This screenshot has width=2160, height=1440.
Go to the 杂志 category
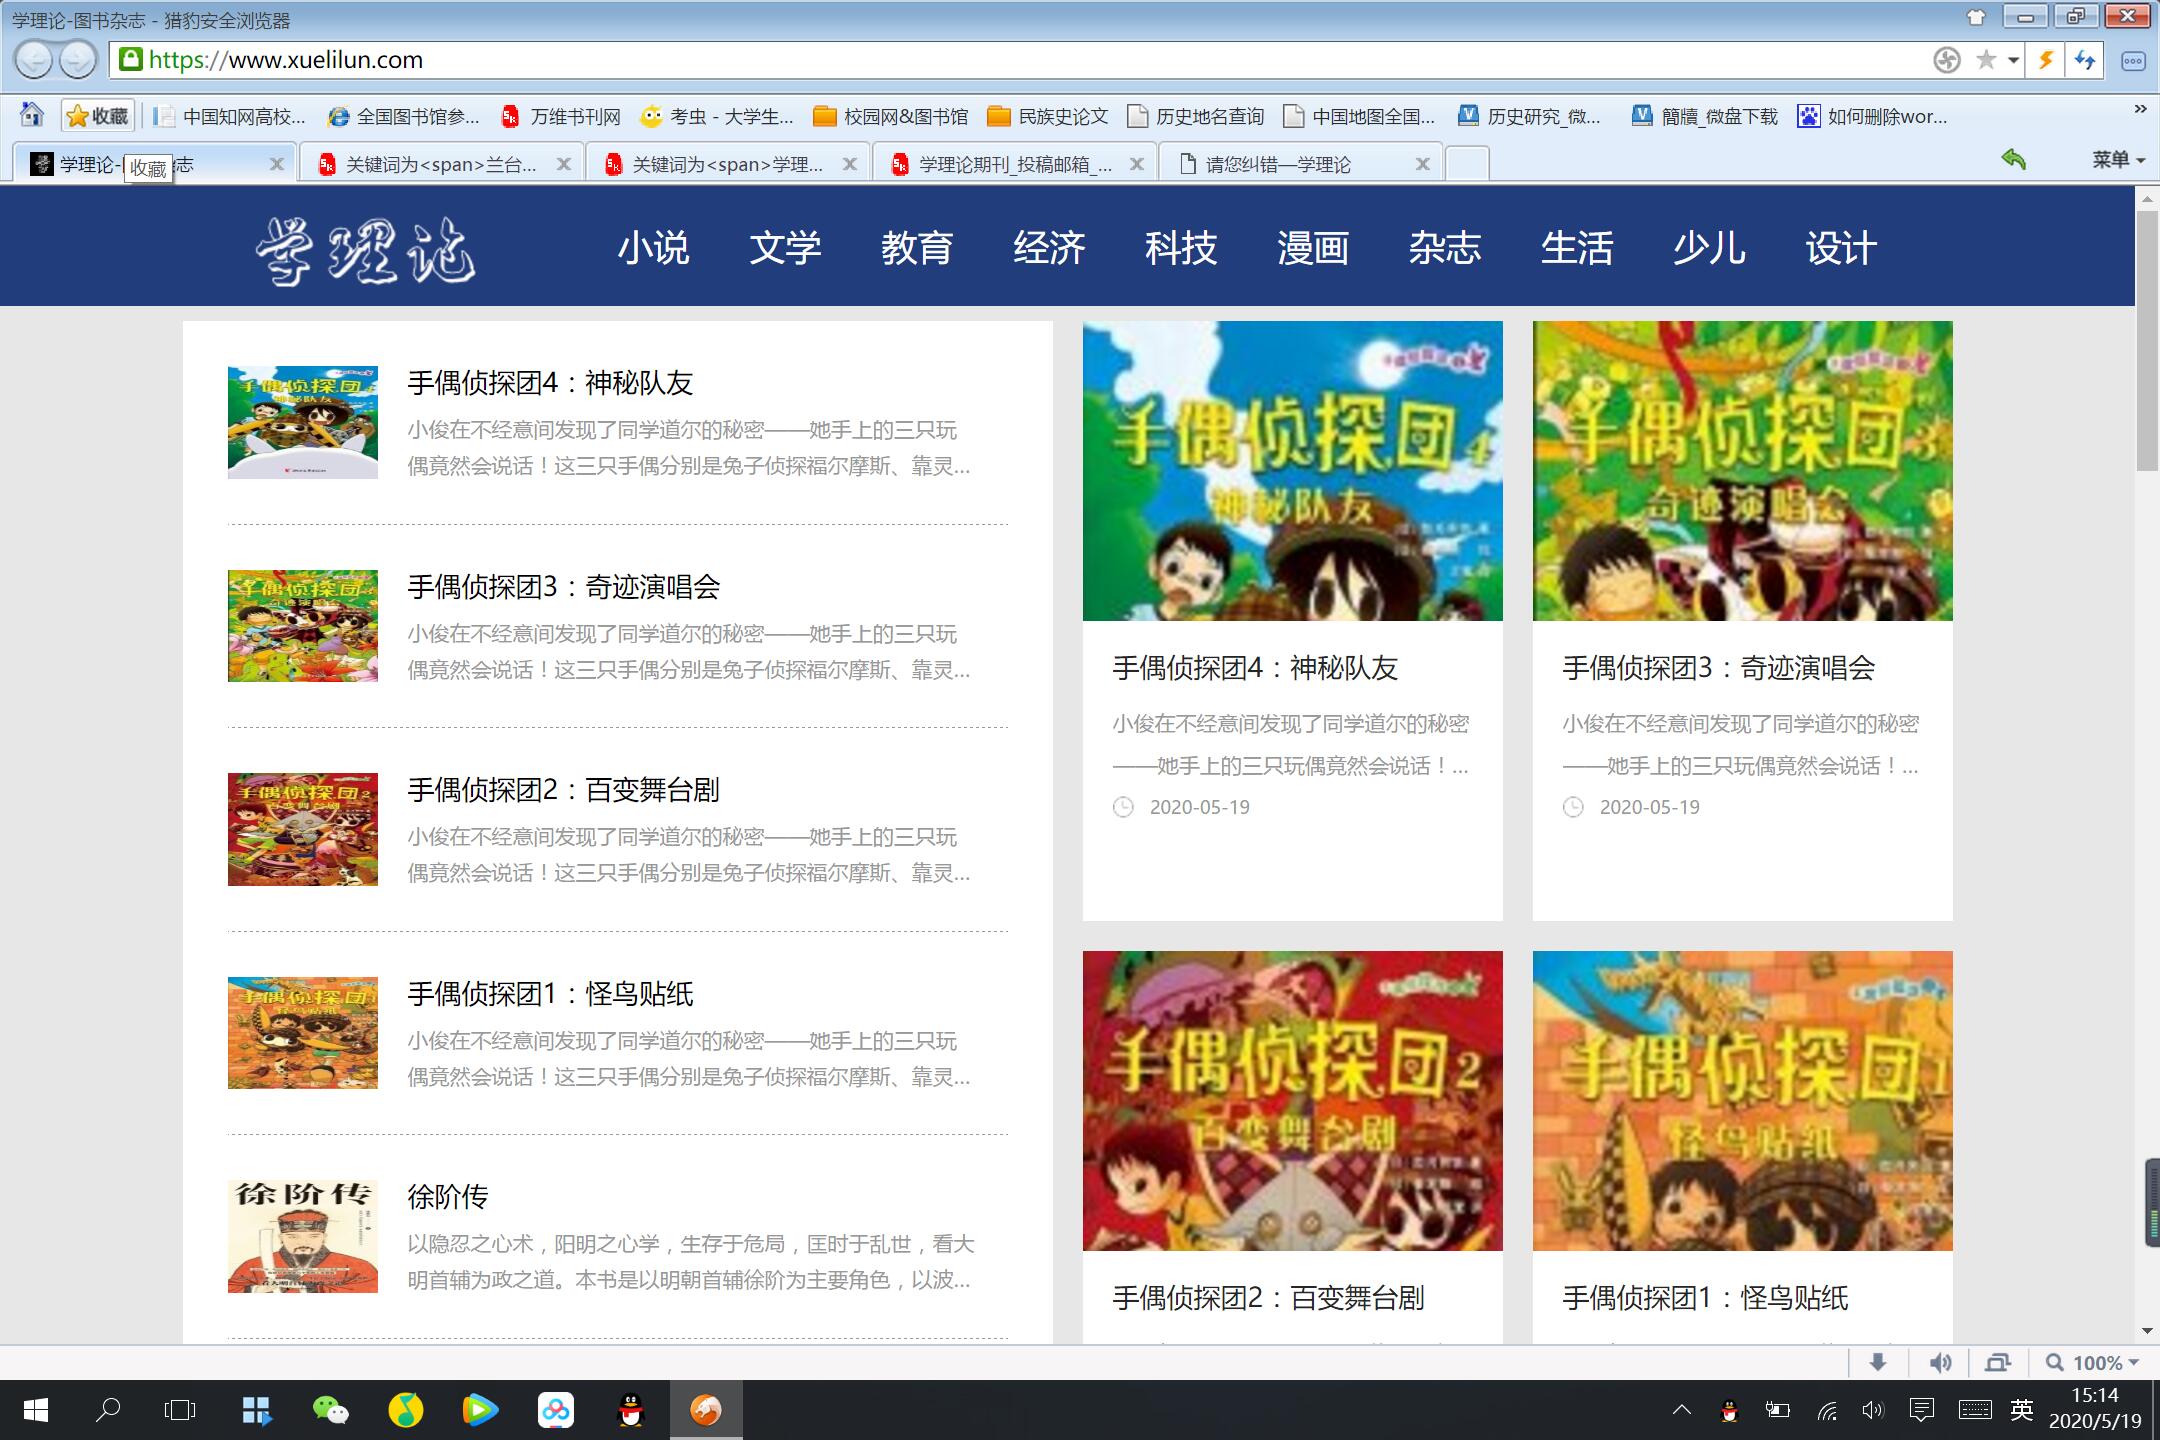pos(1445,247)
